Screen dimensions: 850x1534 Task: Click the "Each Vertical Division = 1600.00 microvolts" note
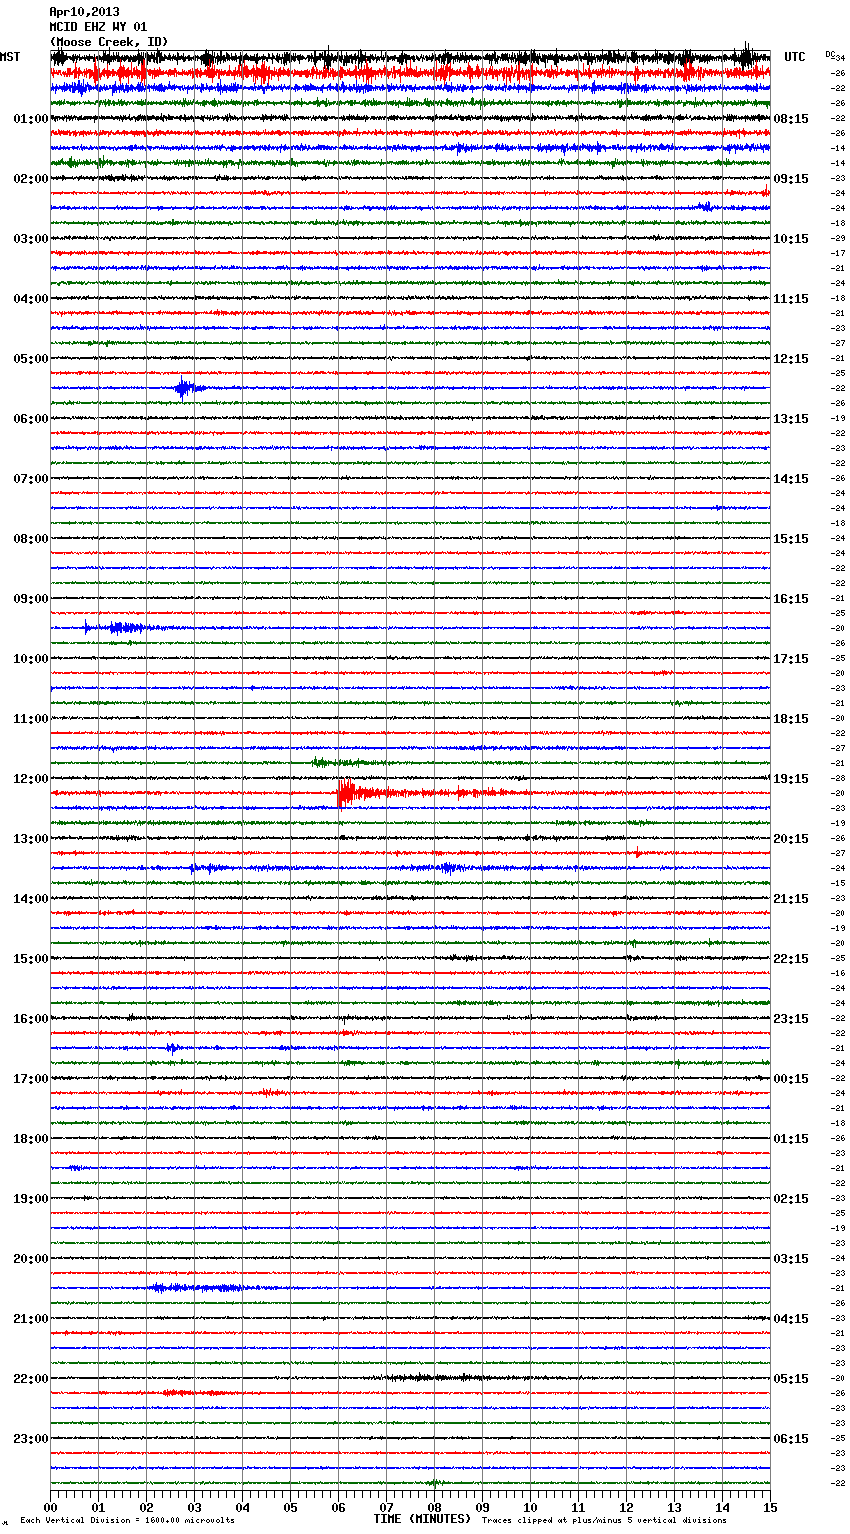point(127,1520)
